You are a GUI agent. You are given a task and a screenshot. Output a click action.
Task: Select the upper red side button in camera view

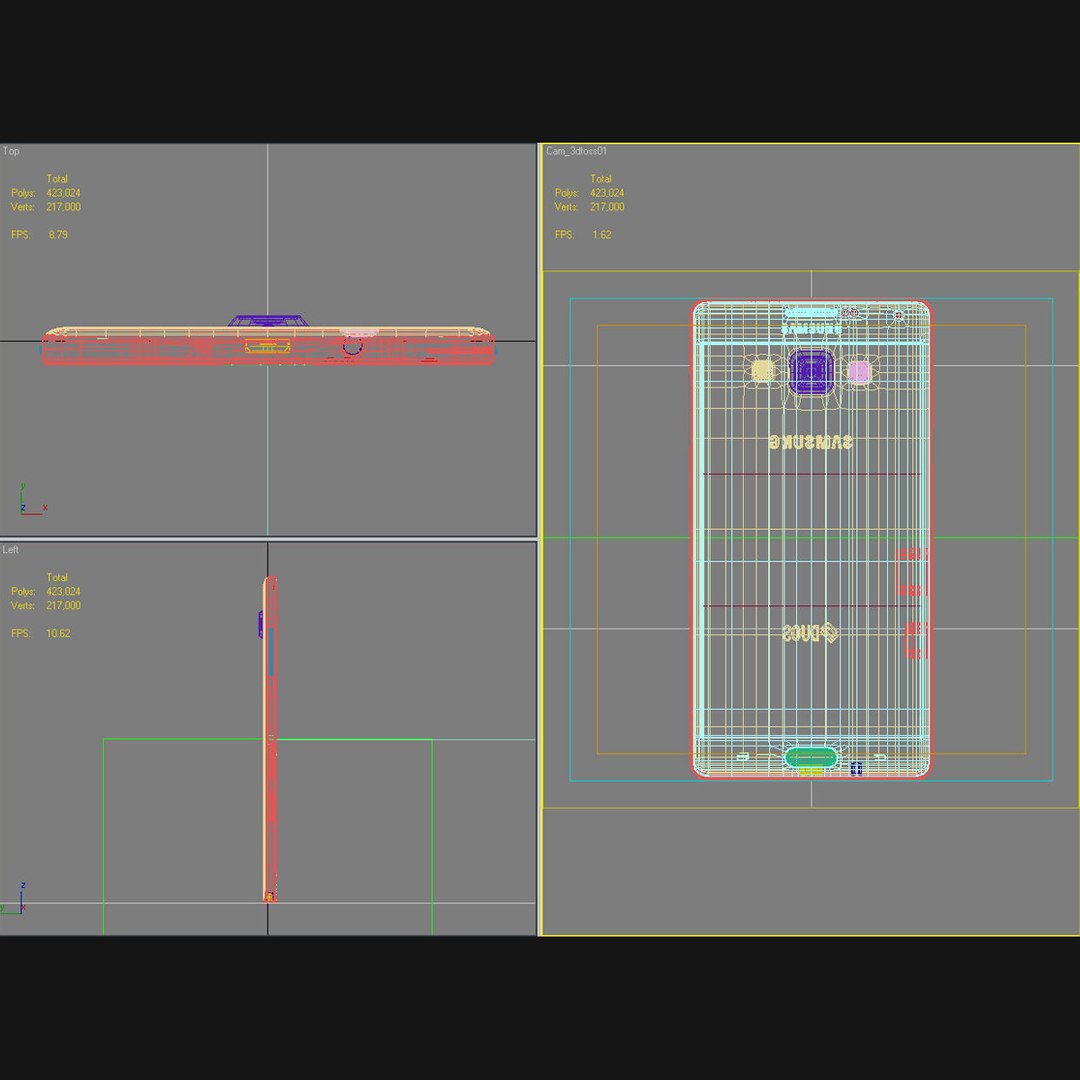pos(911,572)
